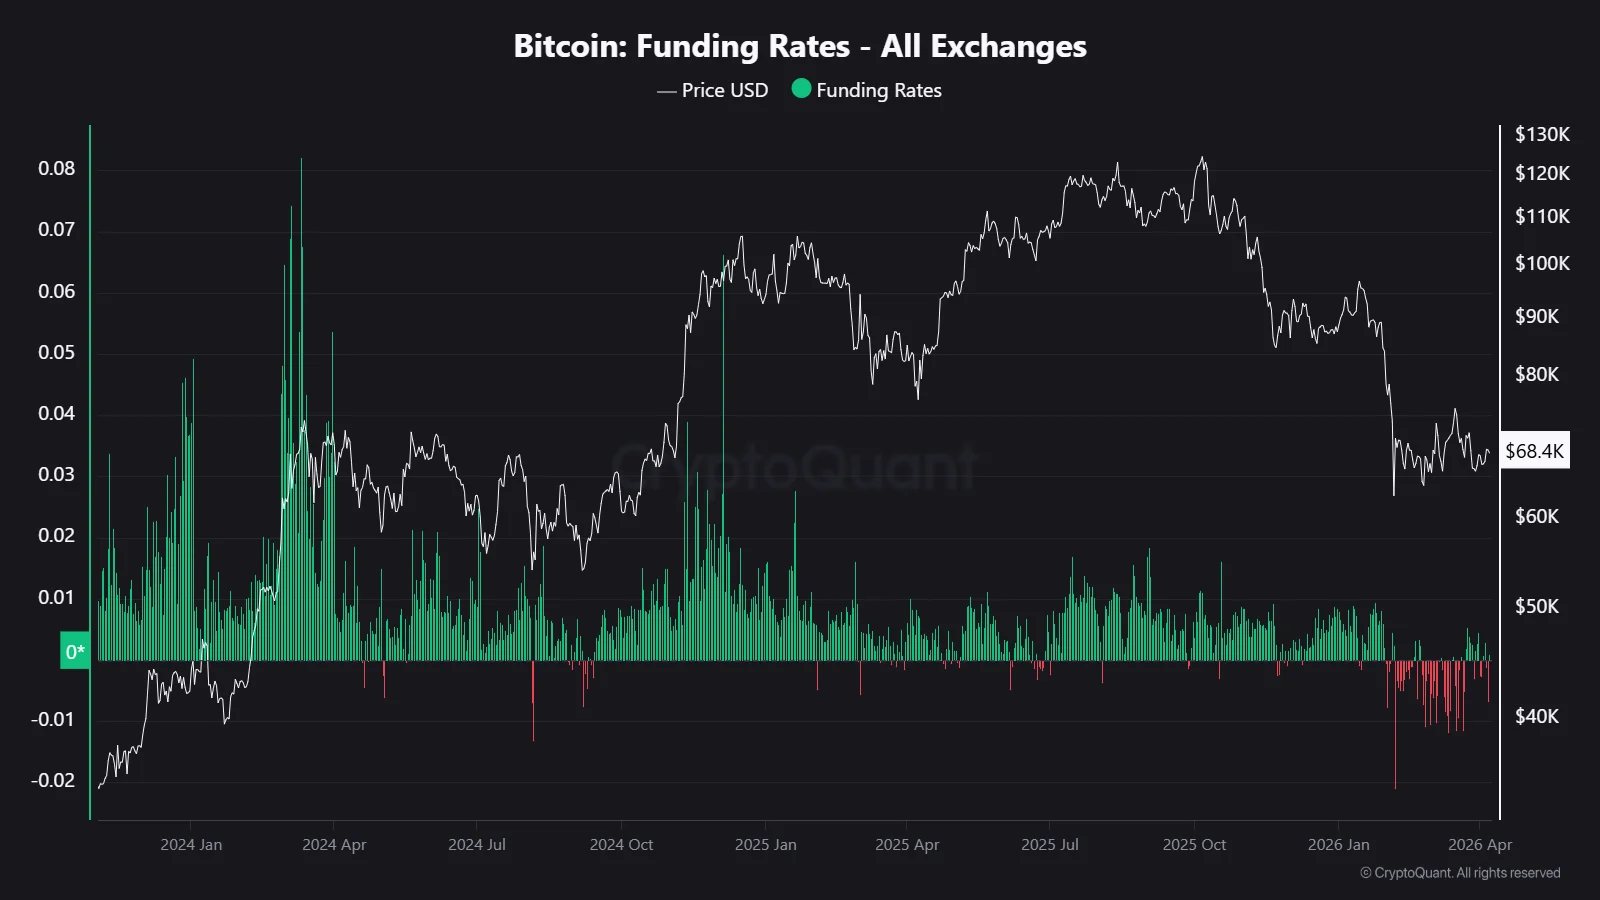
Task: Click the -0.02 funding rate axis label
Action: 52,780
